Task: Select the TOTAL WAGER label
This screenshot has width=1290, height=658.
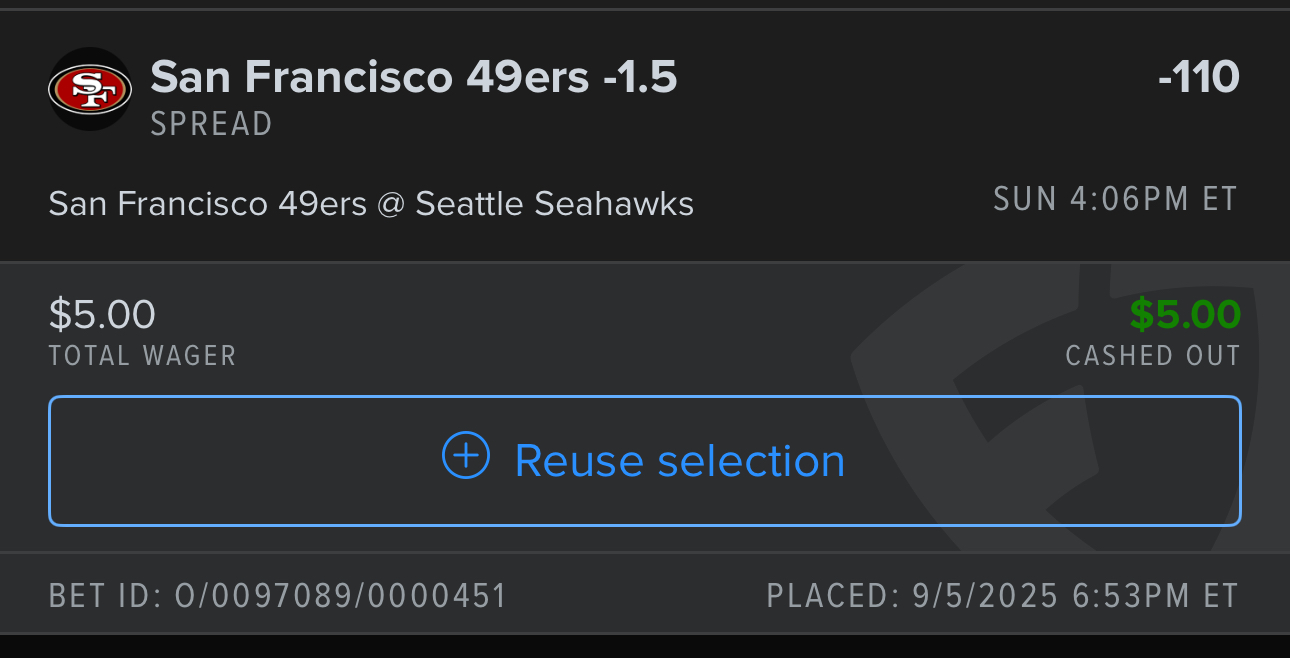Action: pos(142,355)
